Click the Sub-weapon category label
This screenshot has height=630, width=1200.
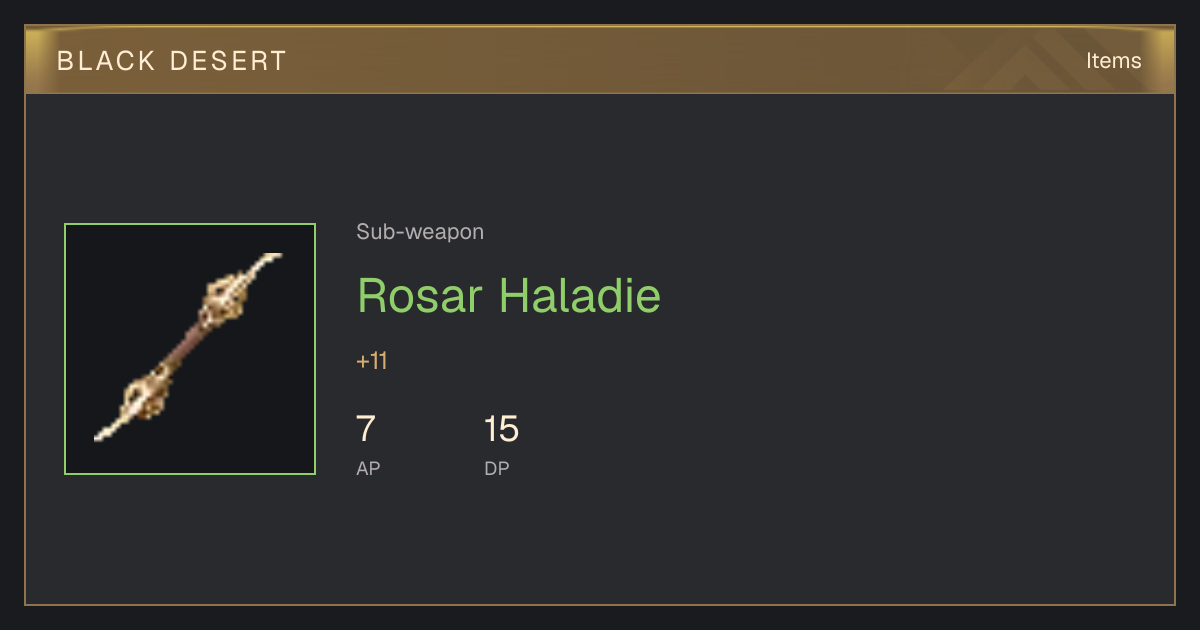[420, 232]
